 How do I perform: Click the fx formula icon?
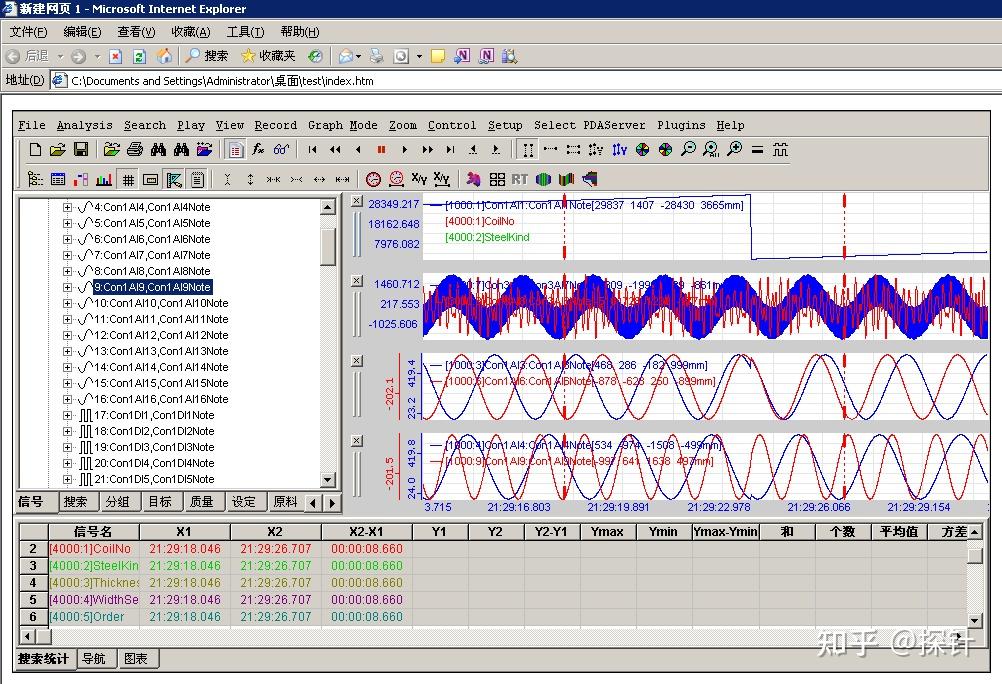(x=258, y=150)
